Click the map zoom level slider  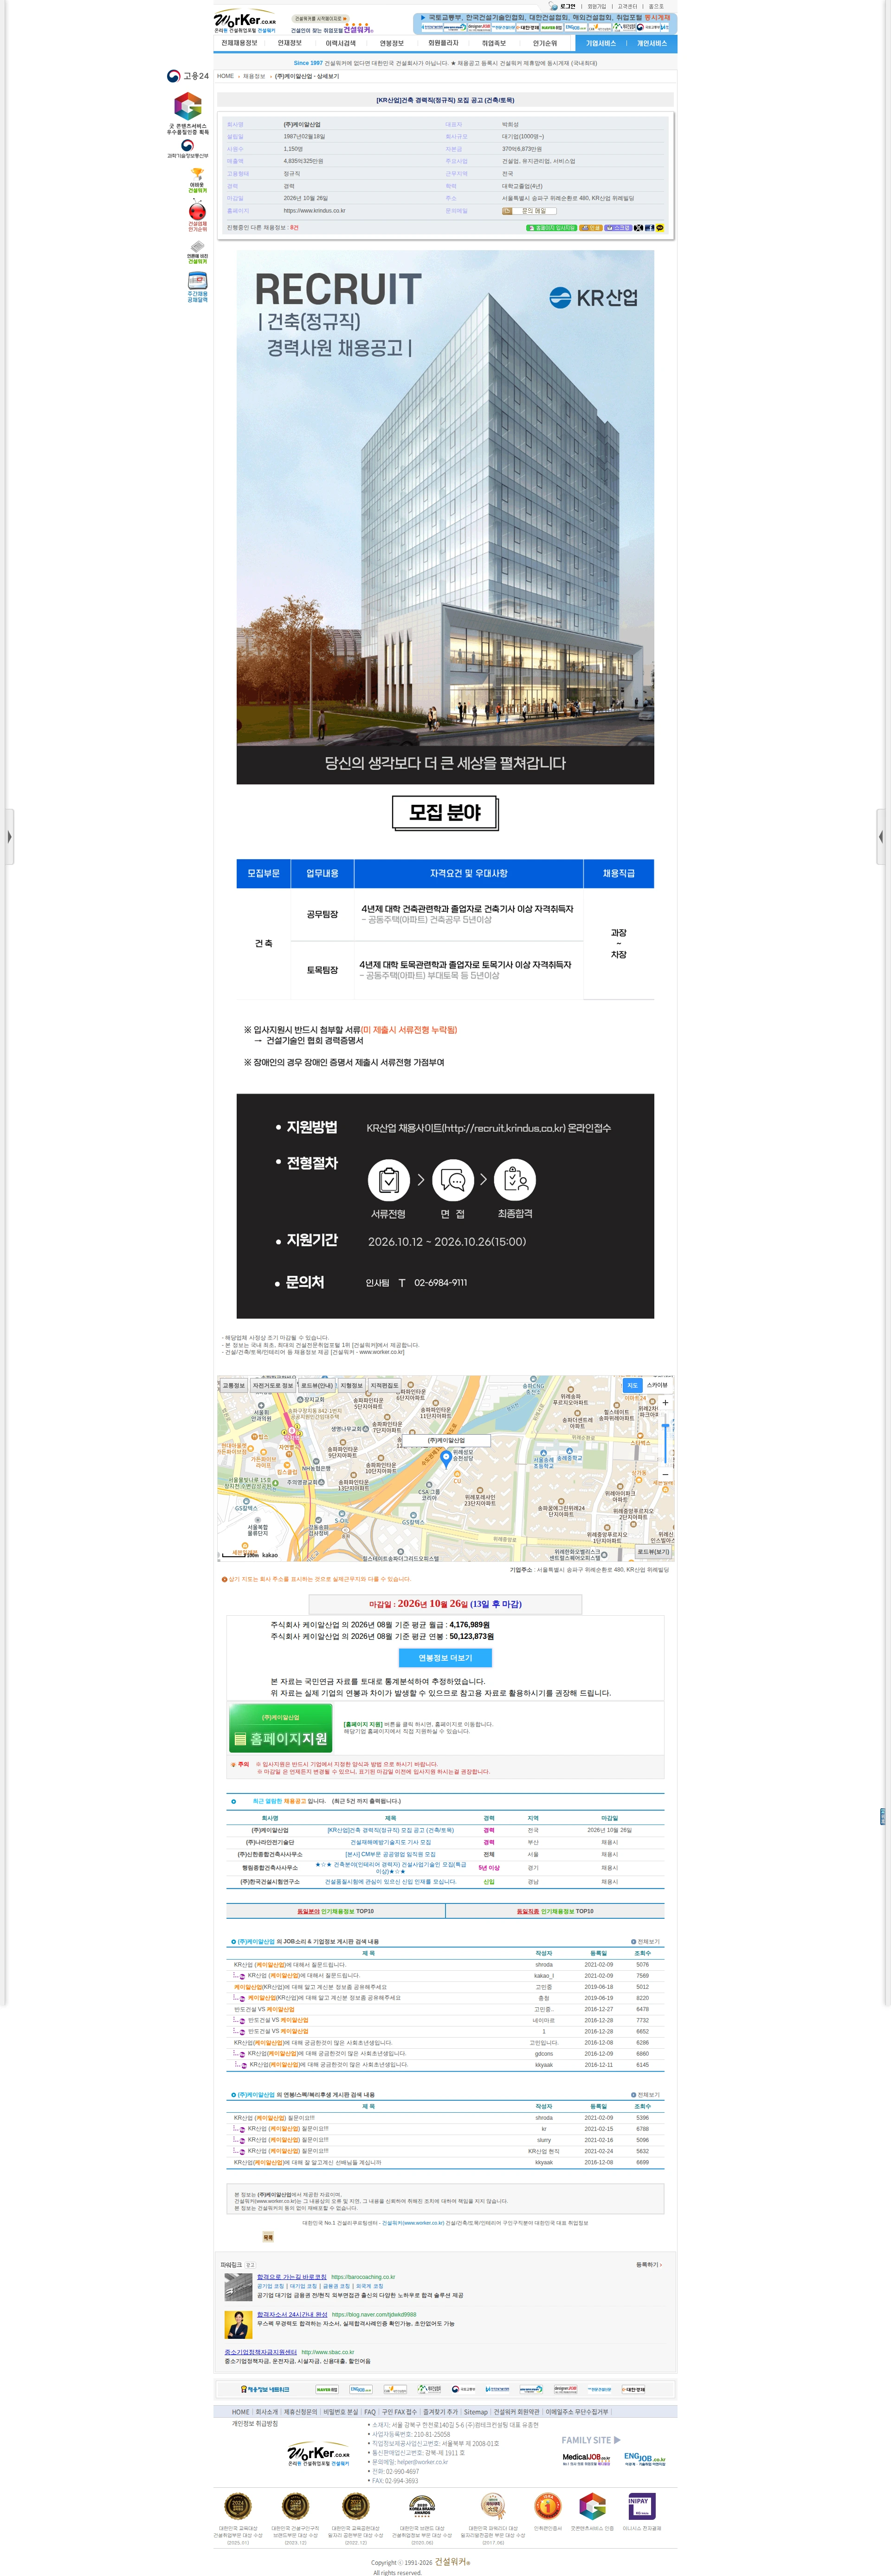coord(665,1438)
